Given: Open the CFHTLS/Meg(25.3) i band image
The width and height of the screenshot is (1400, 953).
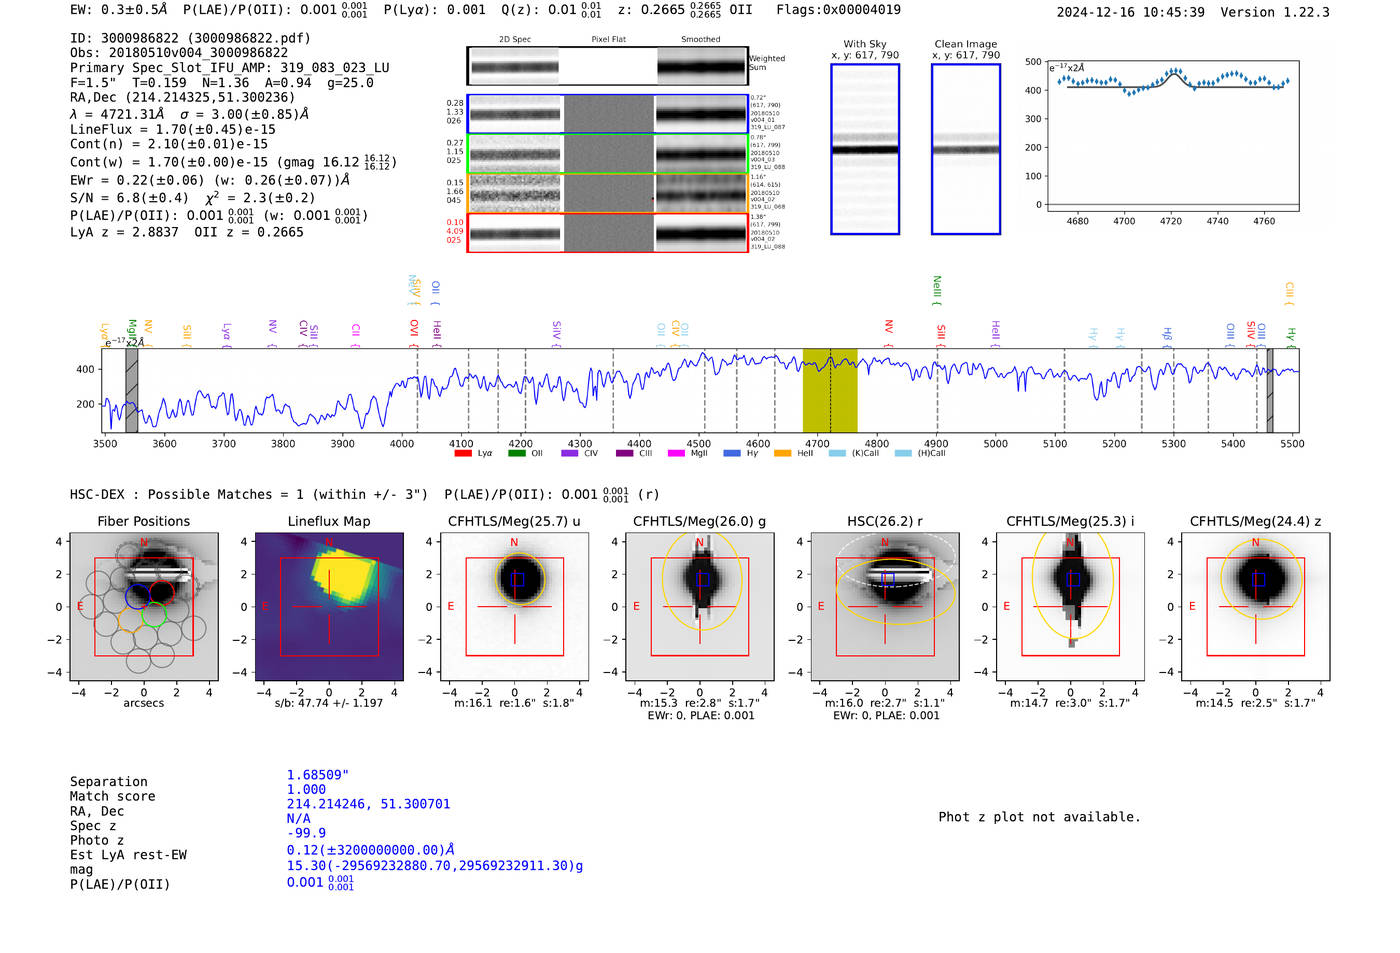Looking at the screenshot, I should click(1070, 606).
